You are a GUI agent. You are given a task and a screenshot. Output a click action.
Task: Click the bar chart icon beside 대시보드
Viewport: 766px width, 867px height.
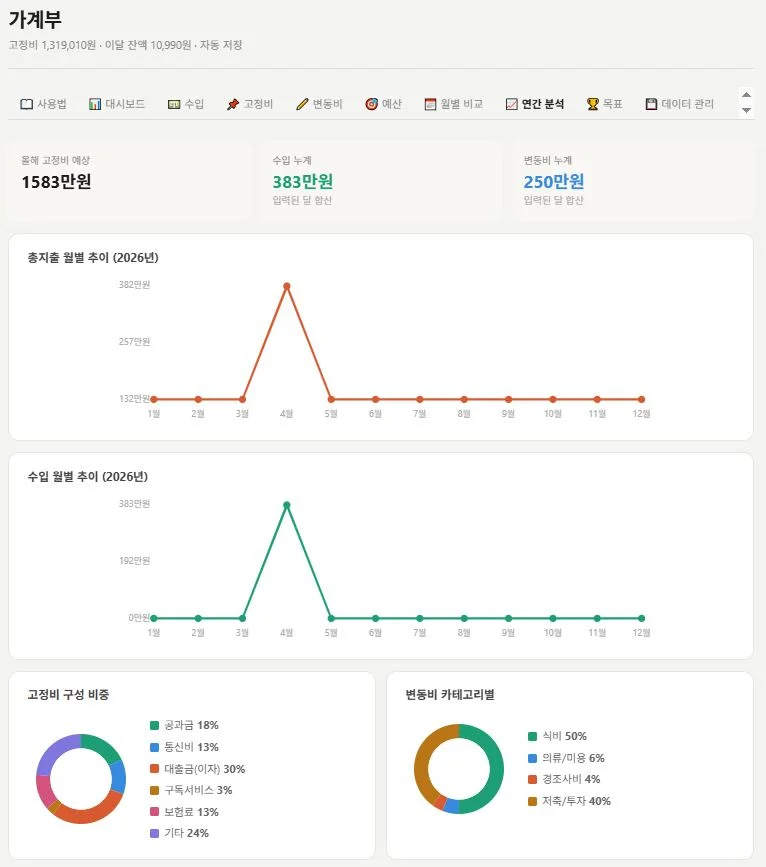click(x=95, y=104)
